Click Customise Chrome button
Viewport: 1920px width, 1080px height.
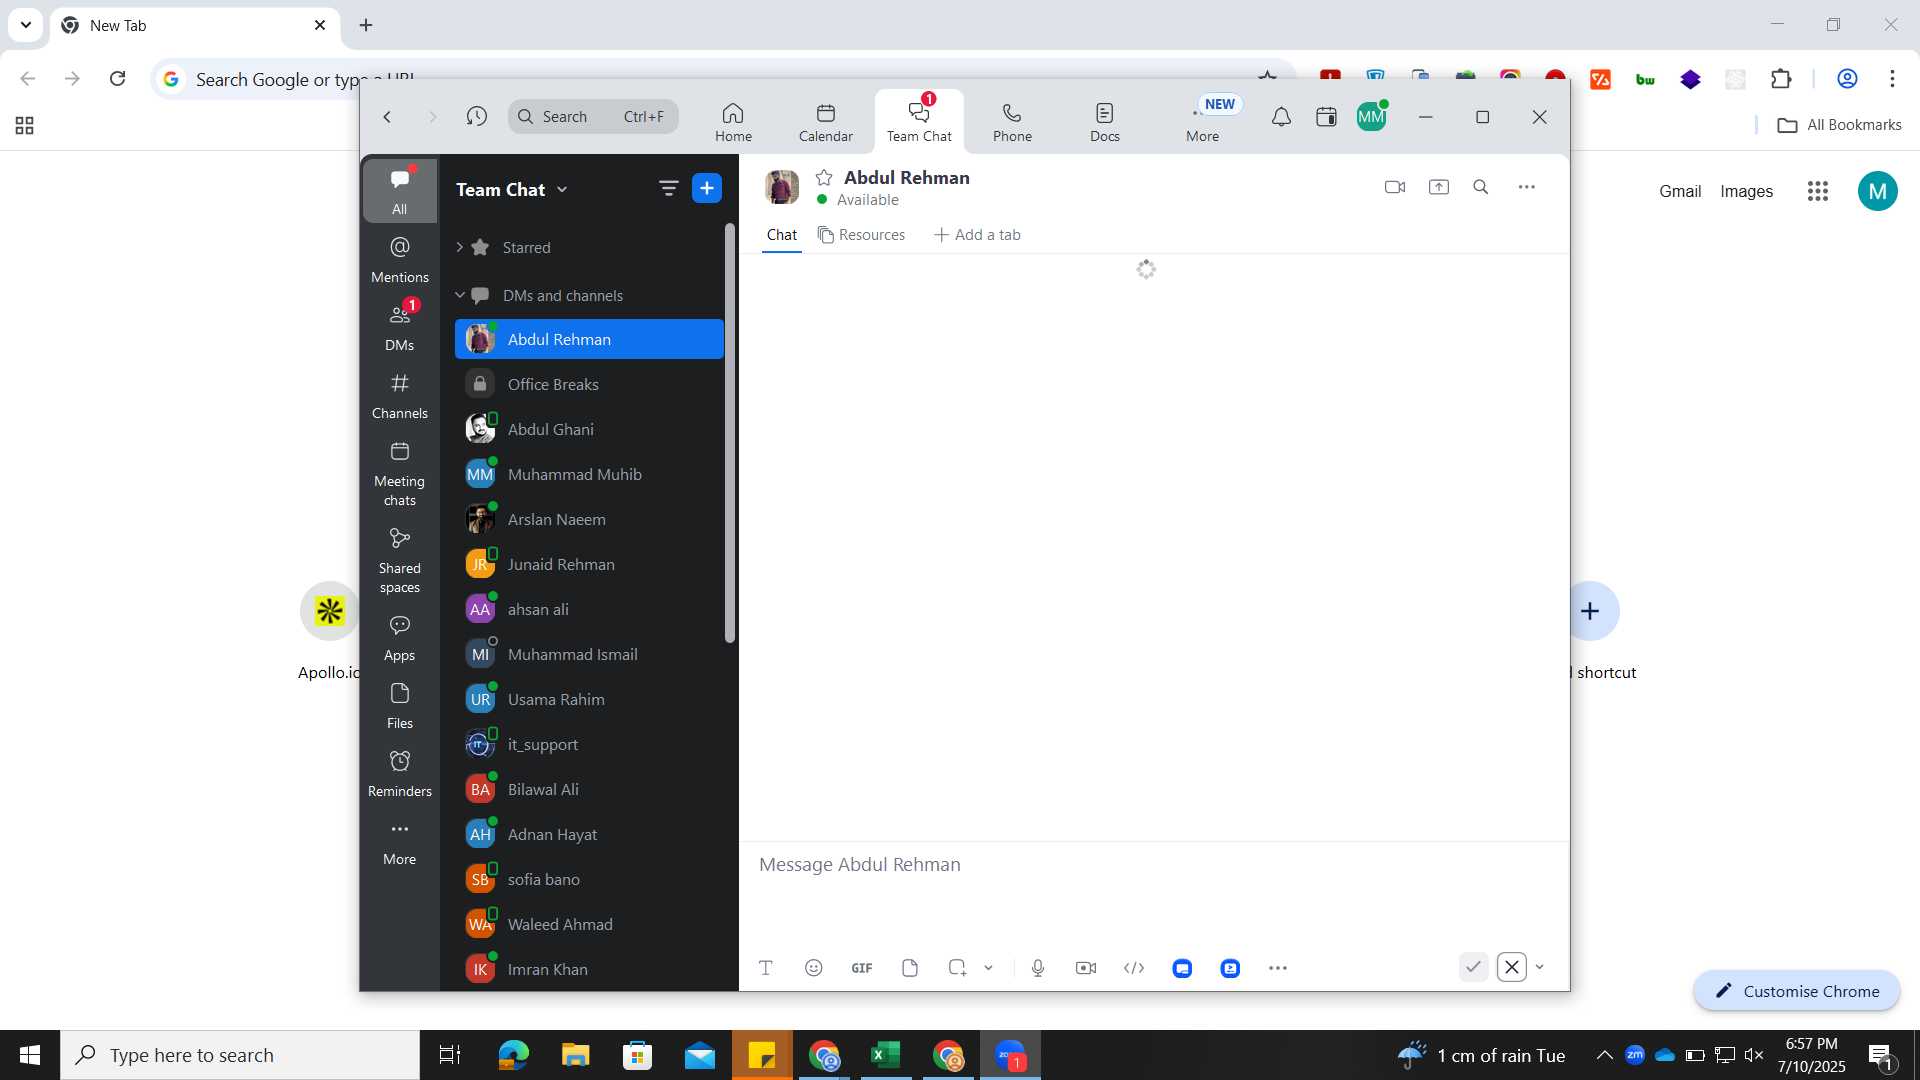pos(1796,991)
